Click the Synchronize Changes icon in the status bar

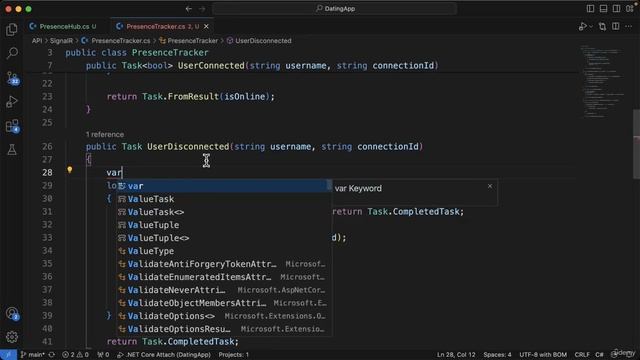point(52,355)
